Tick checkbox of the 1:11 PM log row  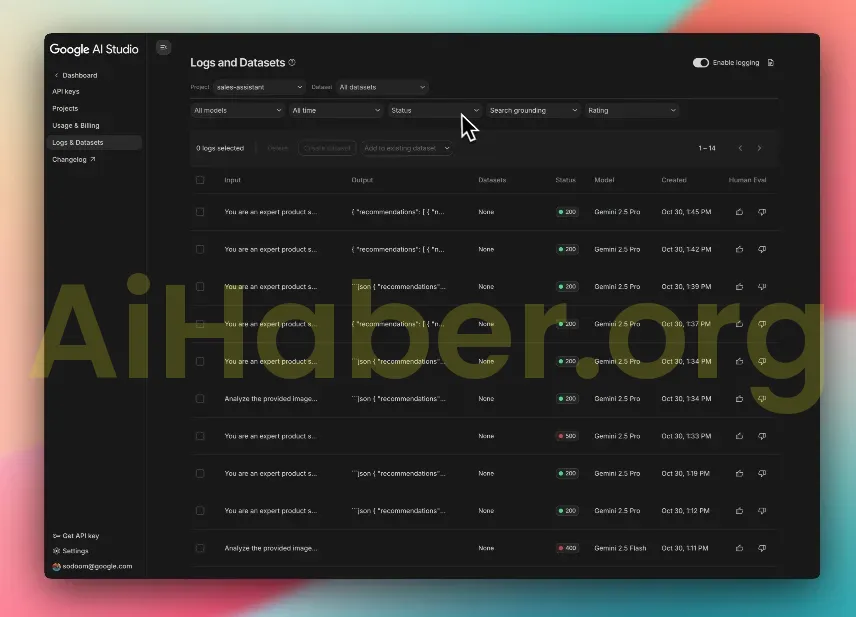click(x=200, y=548)
